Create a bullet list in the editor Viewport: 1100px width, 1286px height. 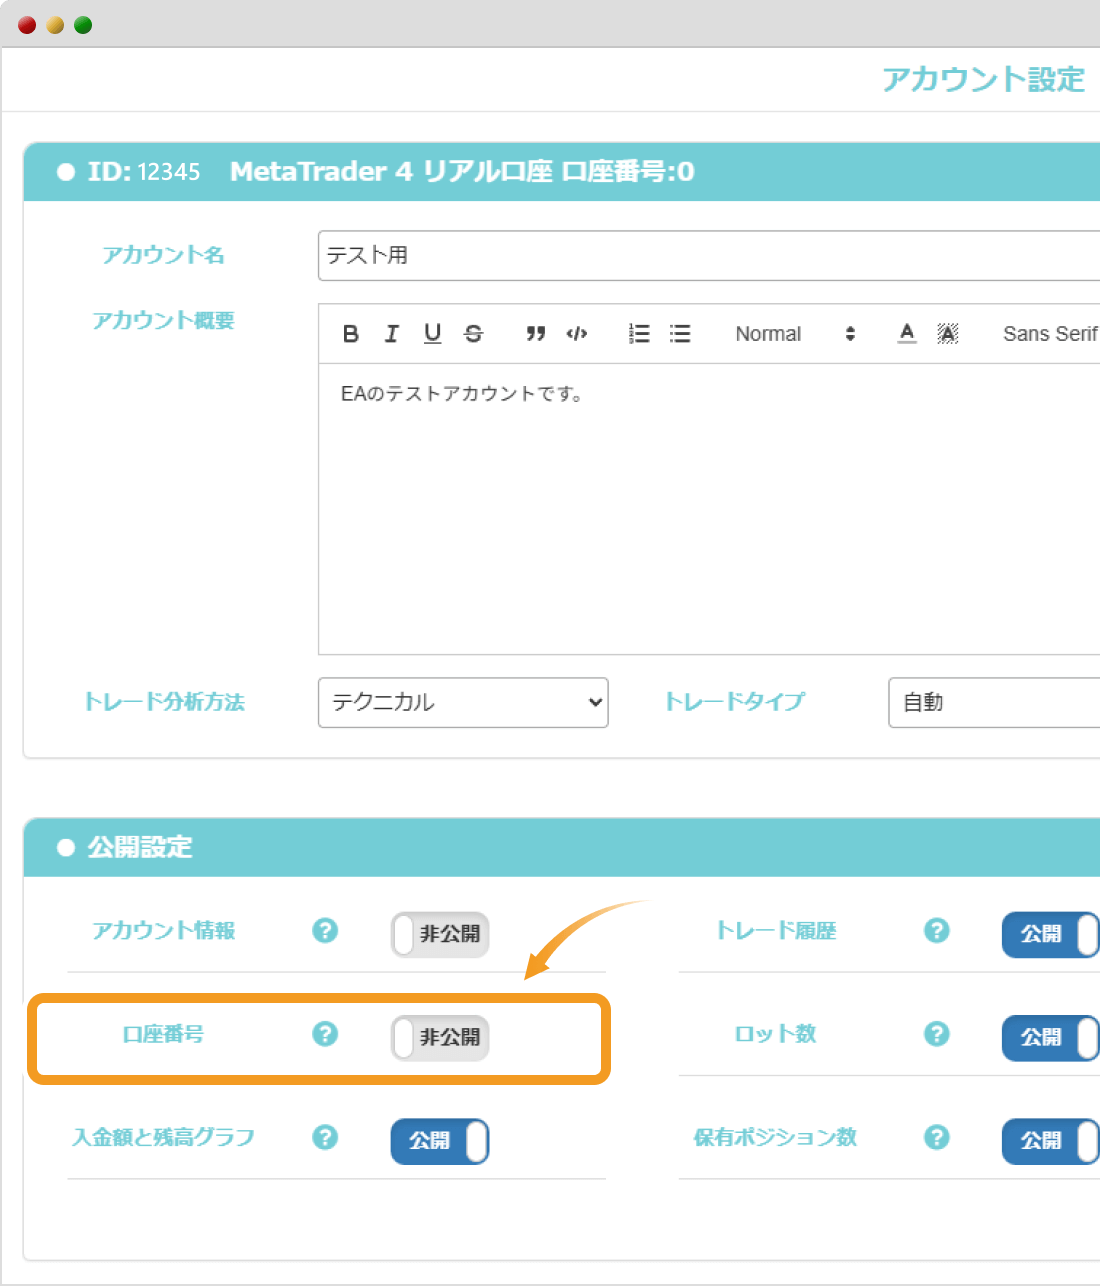(x=680, y=334)
